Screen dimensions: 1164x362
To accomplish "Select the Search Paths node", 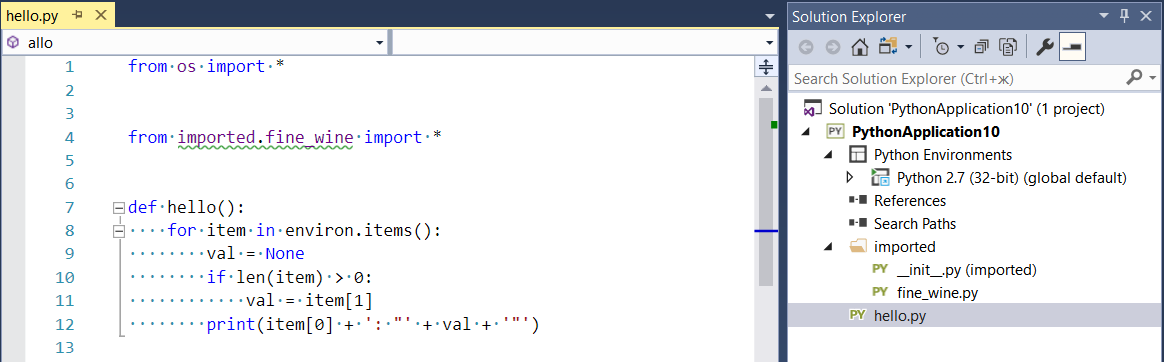I will (915, 224).
